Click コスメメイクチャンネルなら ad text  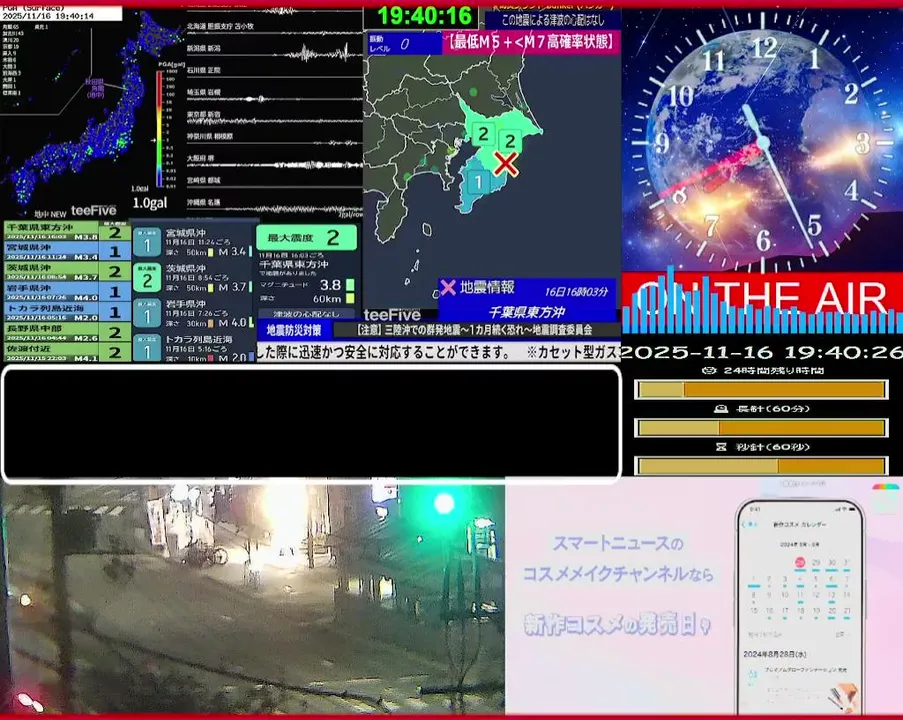tap(617, 574)
